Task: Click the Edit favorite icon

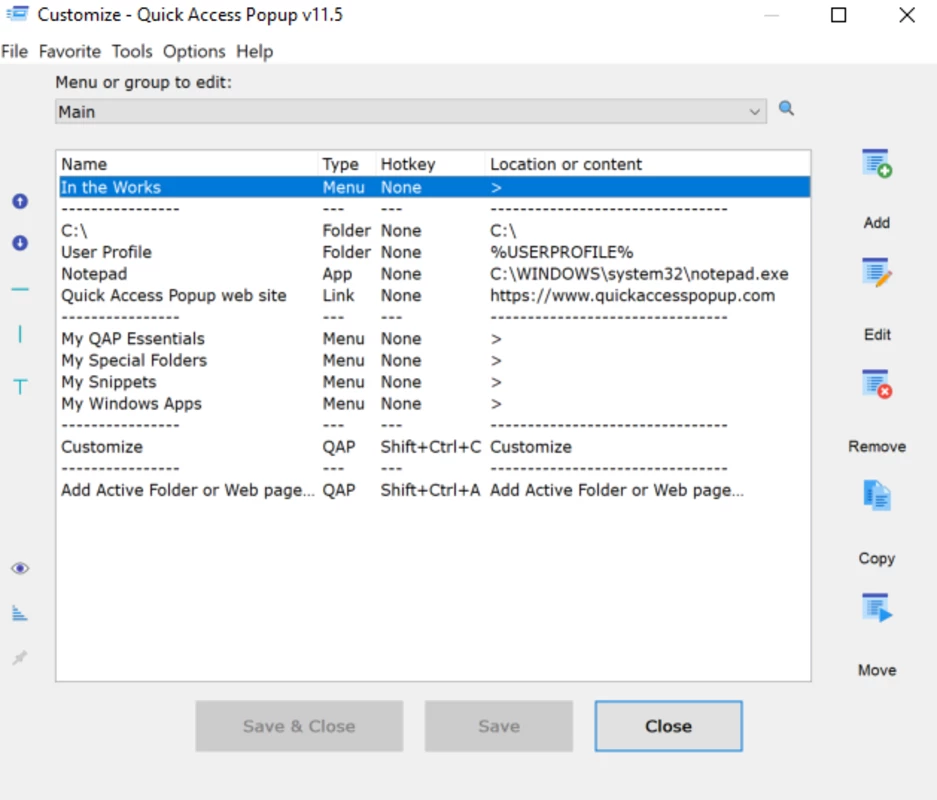Action: pyautogui.click(x=877, y=274)
